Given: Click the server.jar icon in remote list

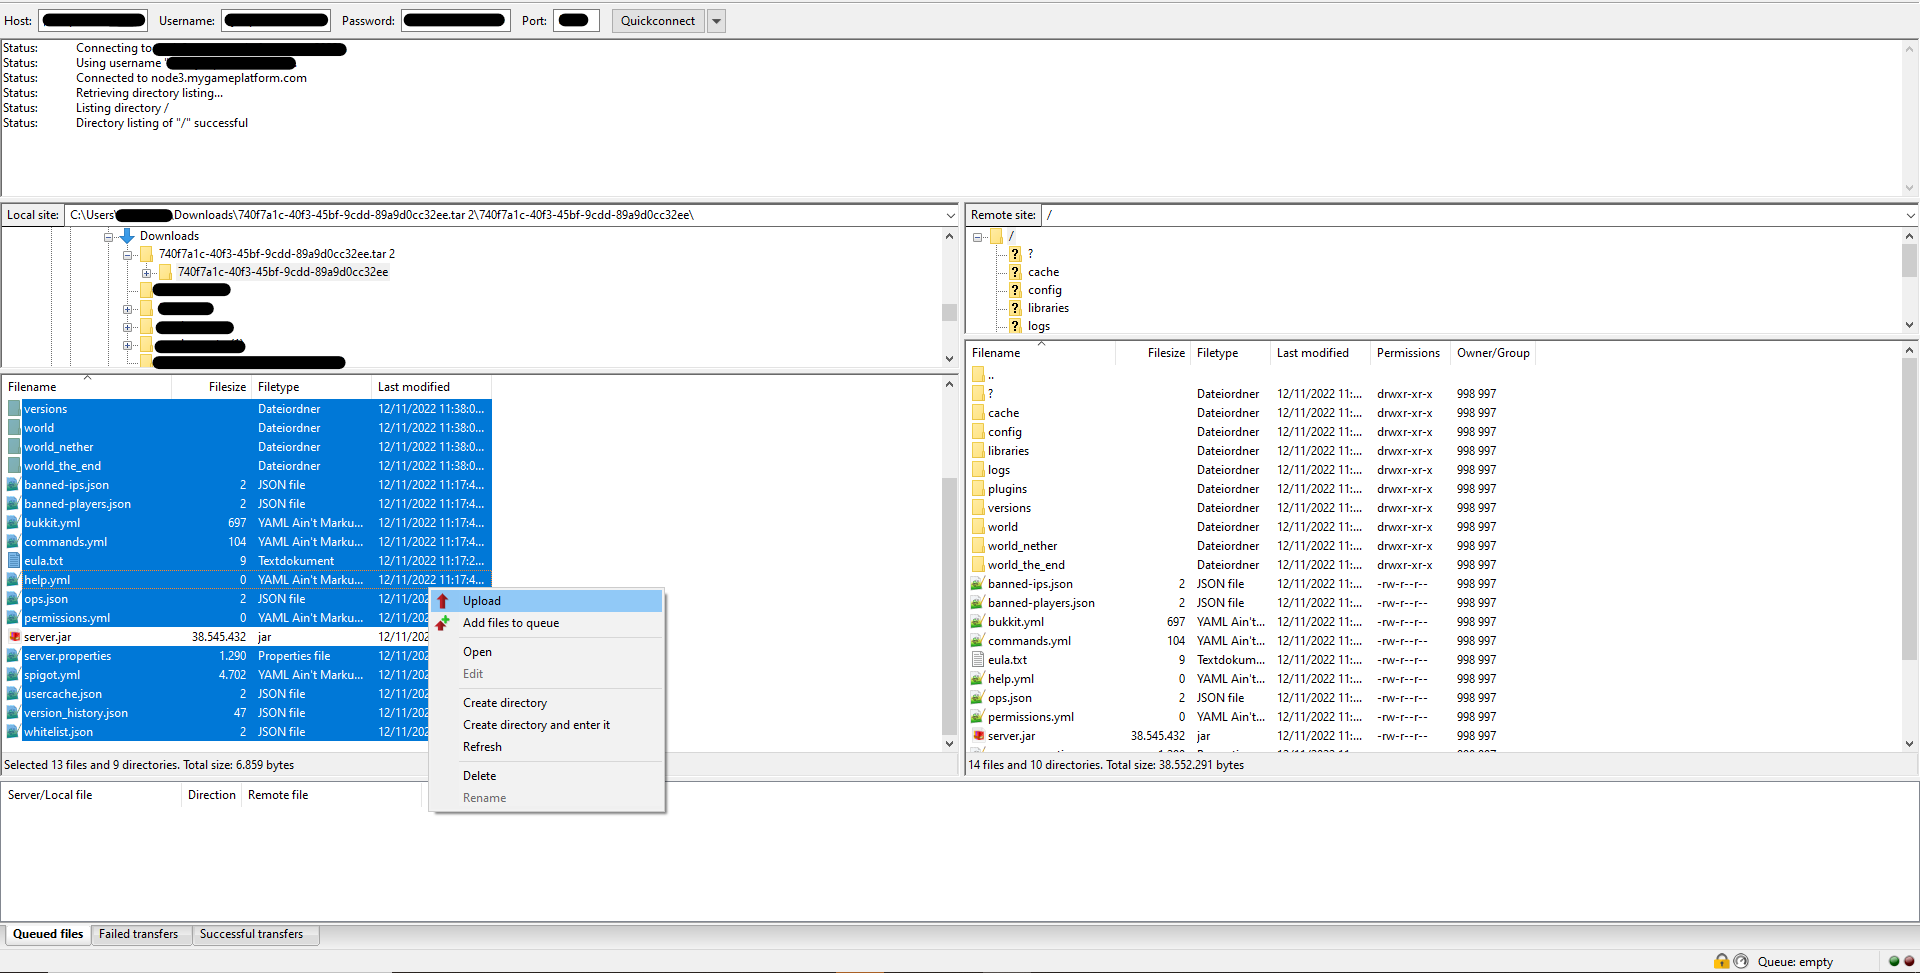Looking at the screenshot, I should tap(978, 736).
